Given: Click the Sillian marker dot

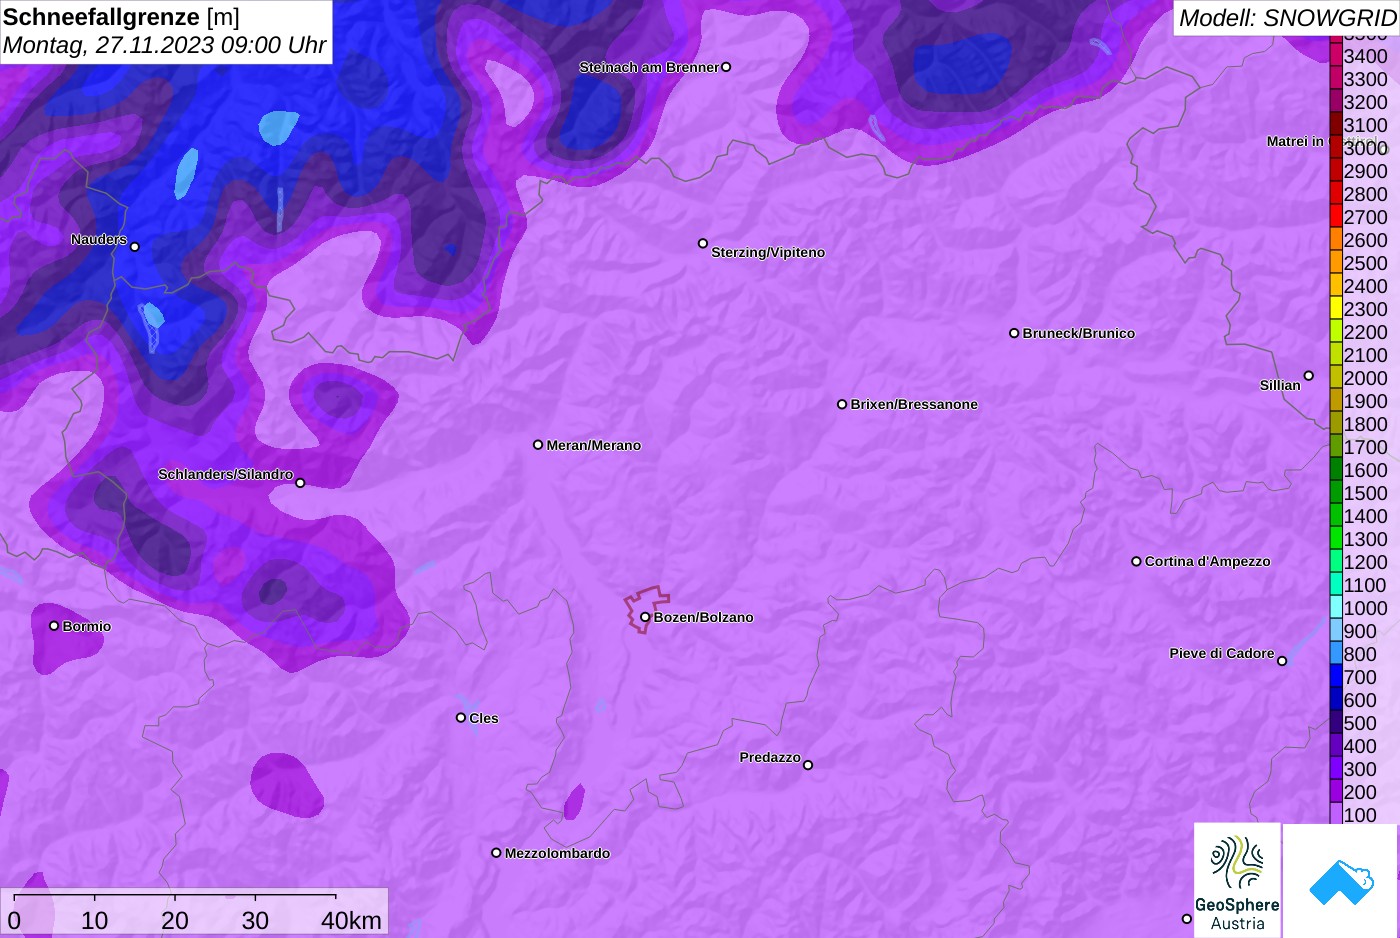Looking at the screenshot, I should [1308, 376].
